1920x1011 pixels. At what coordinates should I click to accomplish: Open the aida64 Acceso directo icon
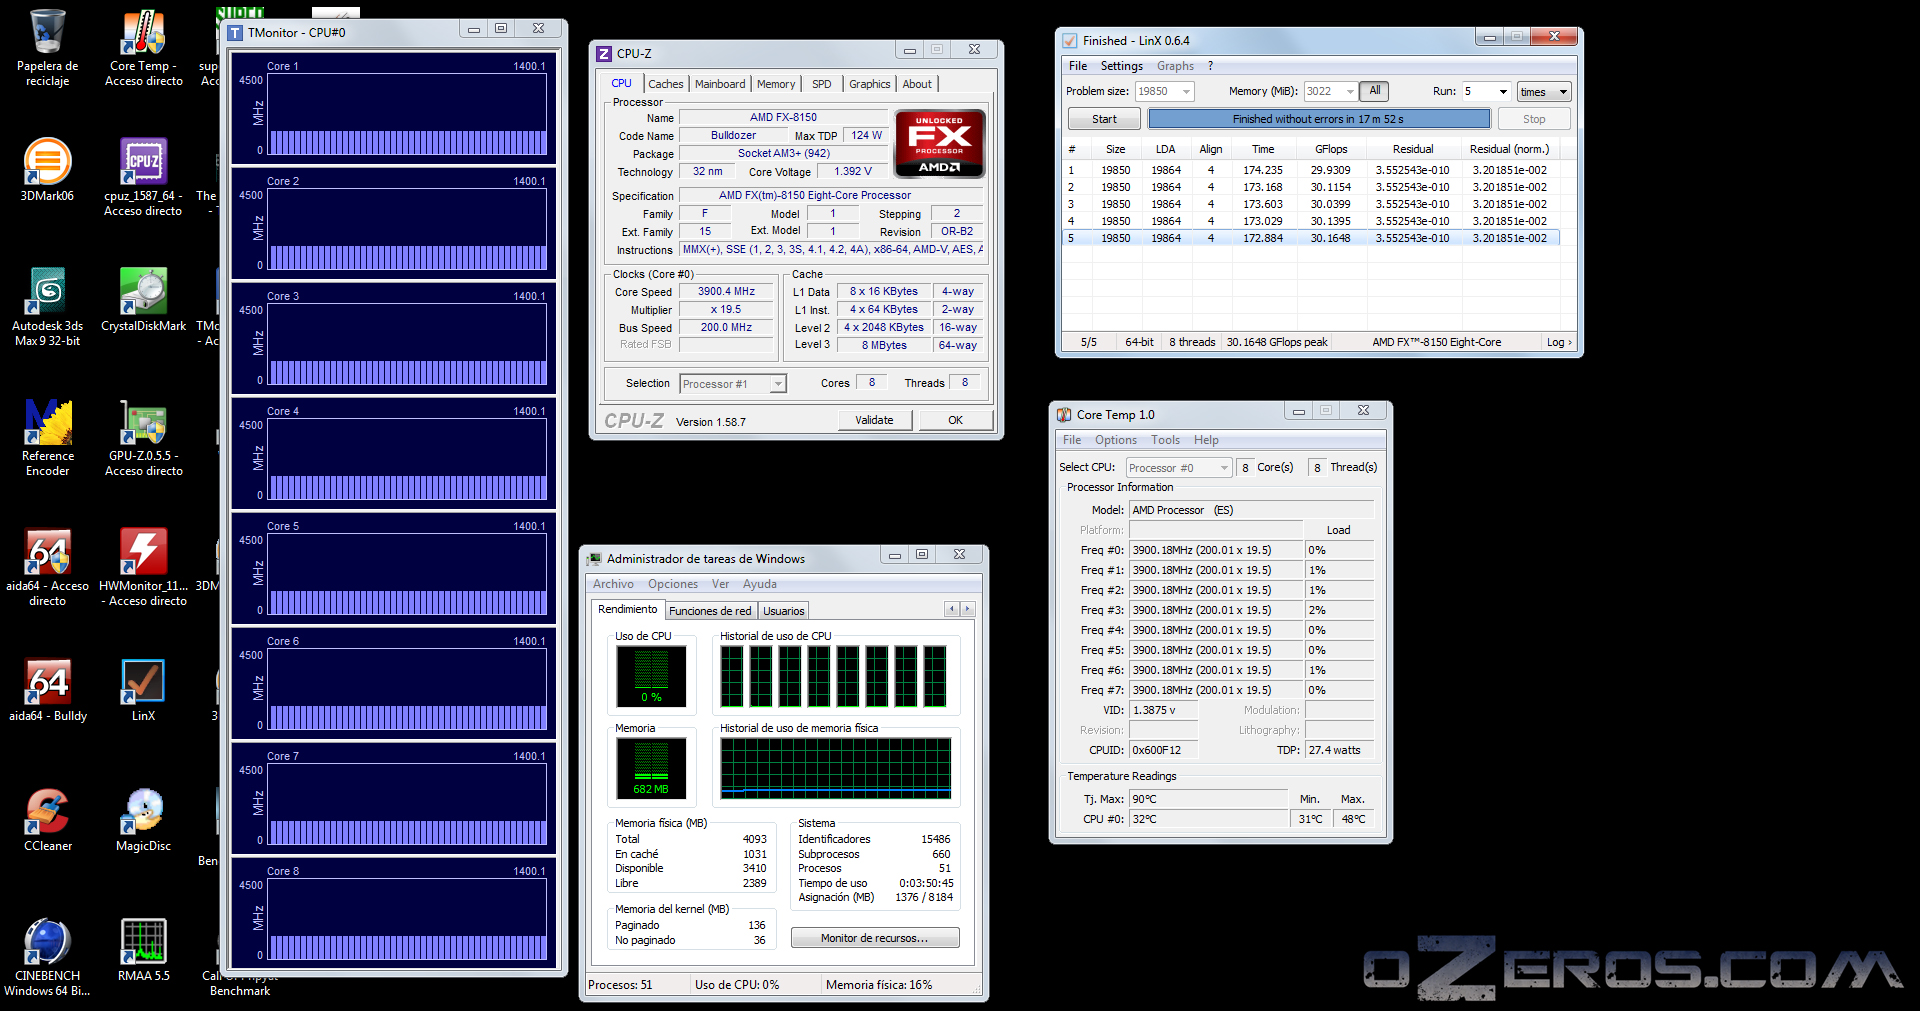tap(47, 567)
